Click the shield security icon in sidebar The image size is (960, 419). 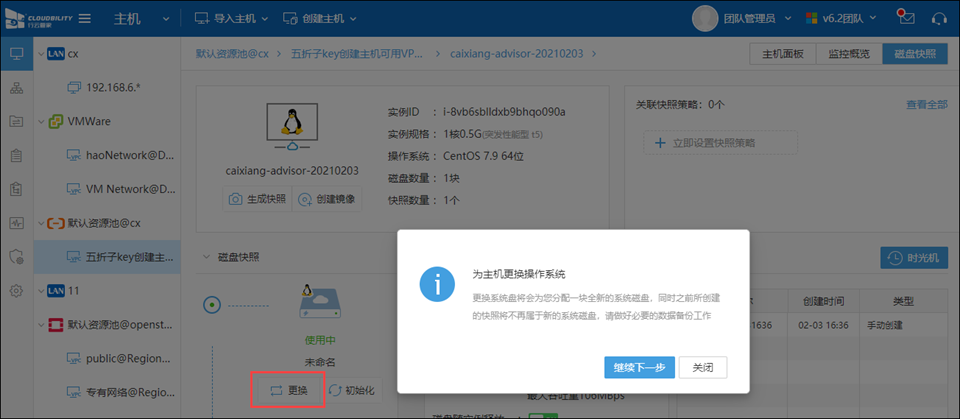(x=16, y=257)
